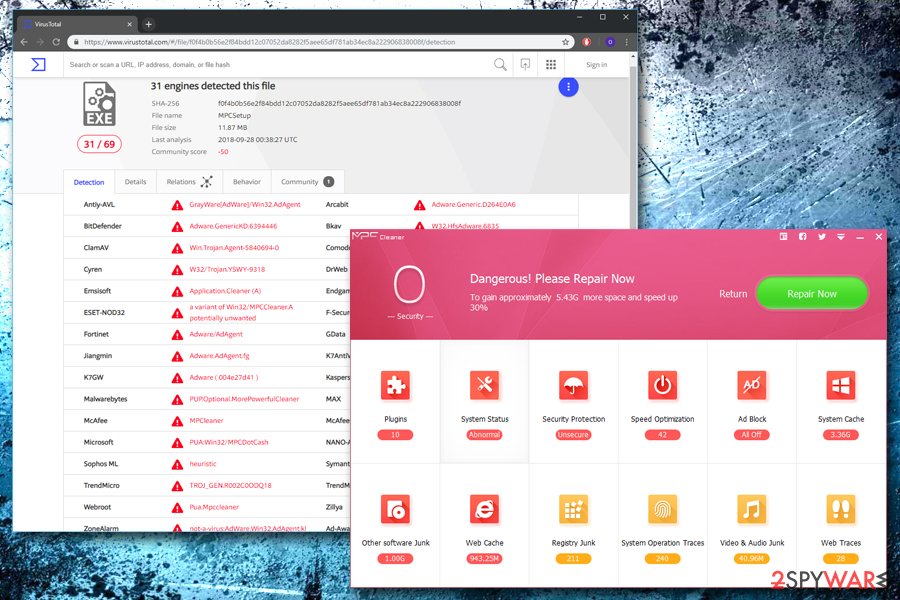Screen dimensions: 900x600
Task: Switch to the Community tab
Action: [307, 181]
